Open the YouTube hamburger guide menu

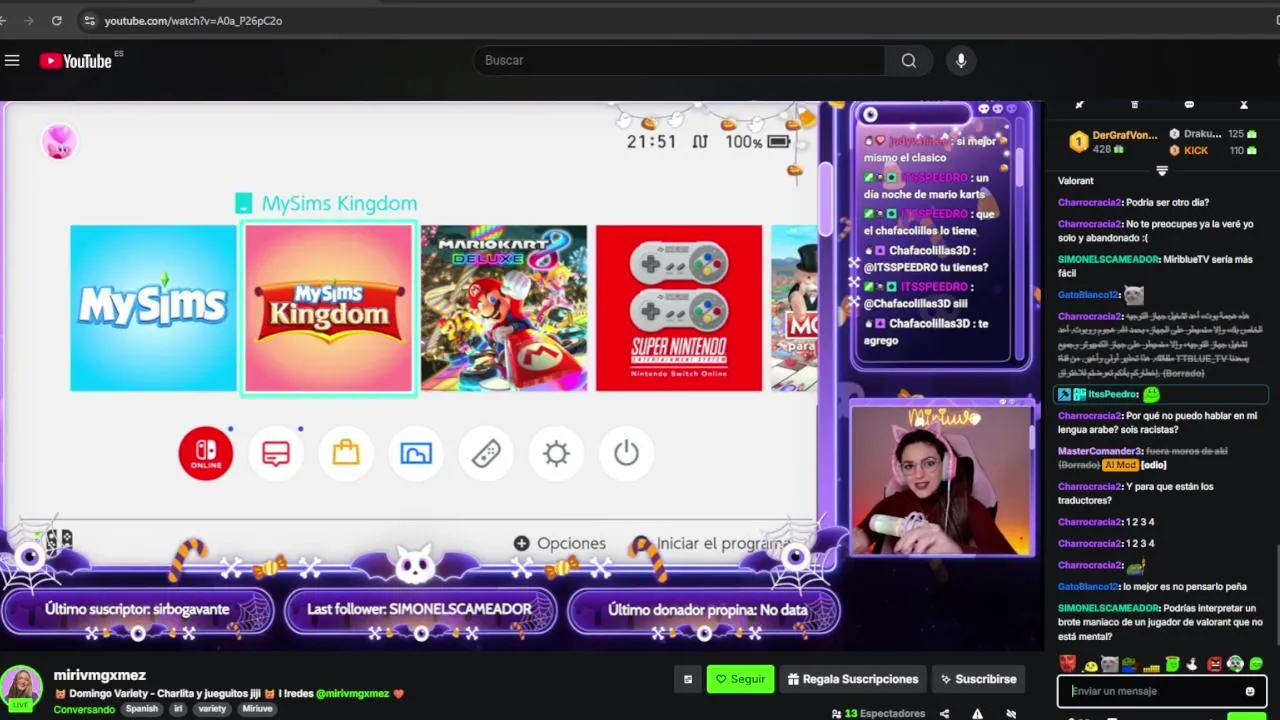(12, 61)
